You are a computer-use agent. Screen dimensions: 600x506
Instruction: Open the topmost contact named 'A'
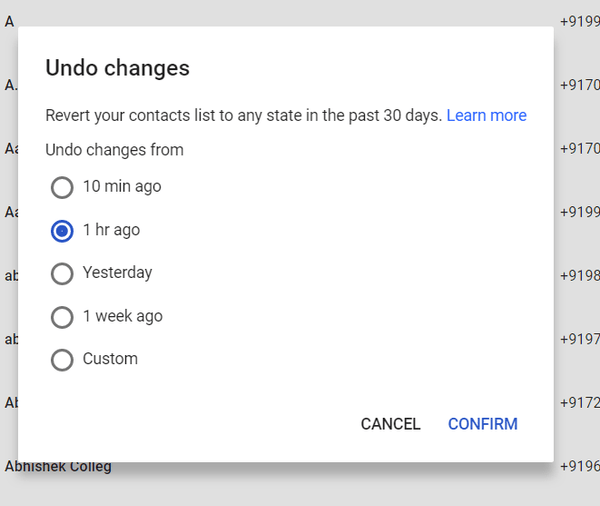pyautogui.click(x=9, y=21)
